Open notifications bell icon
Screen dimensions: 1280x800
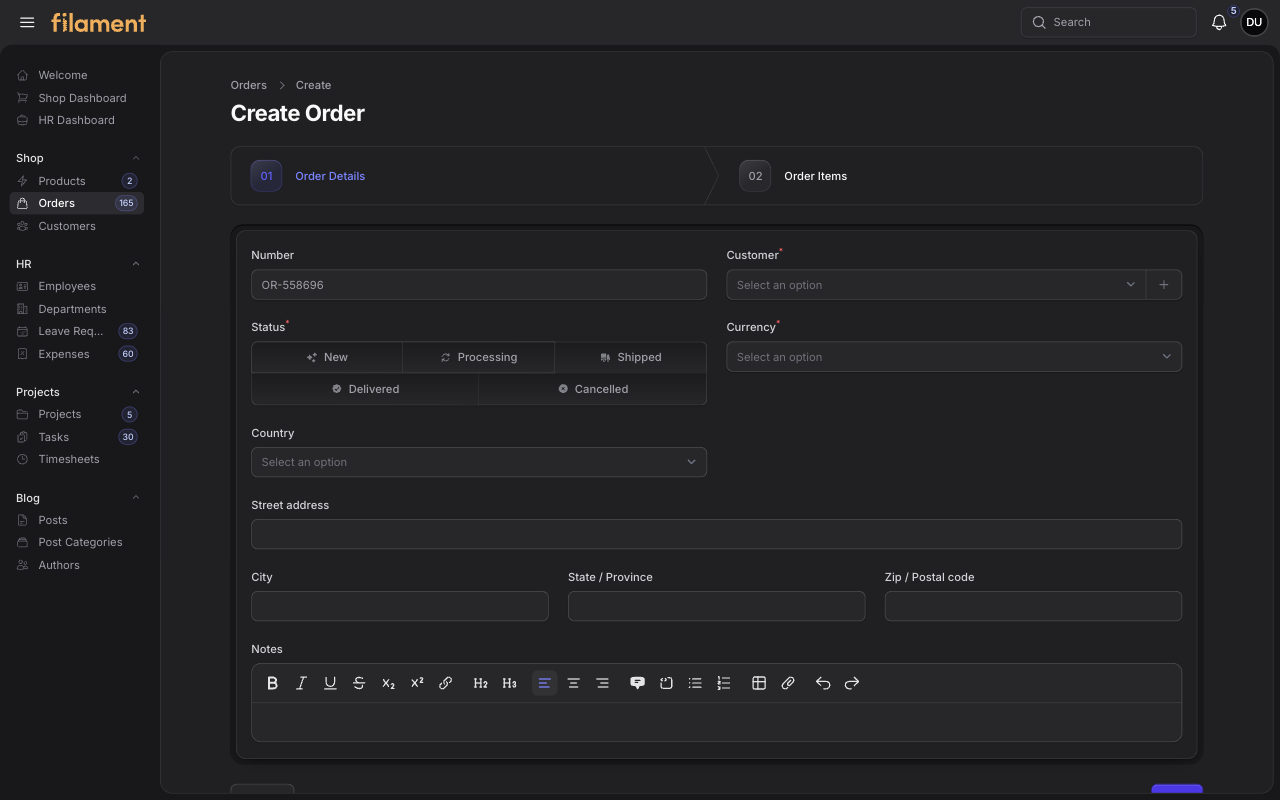[x=1219, y=22]
